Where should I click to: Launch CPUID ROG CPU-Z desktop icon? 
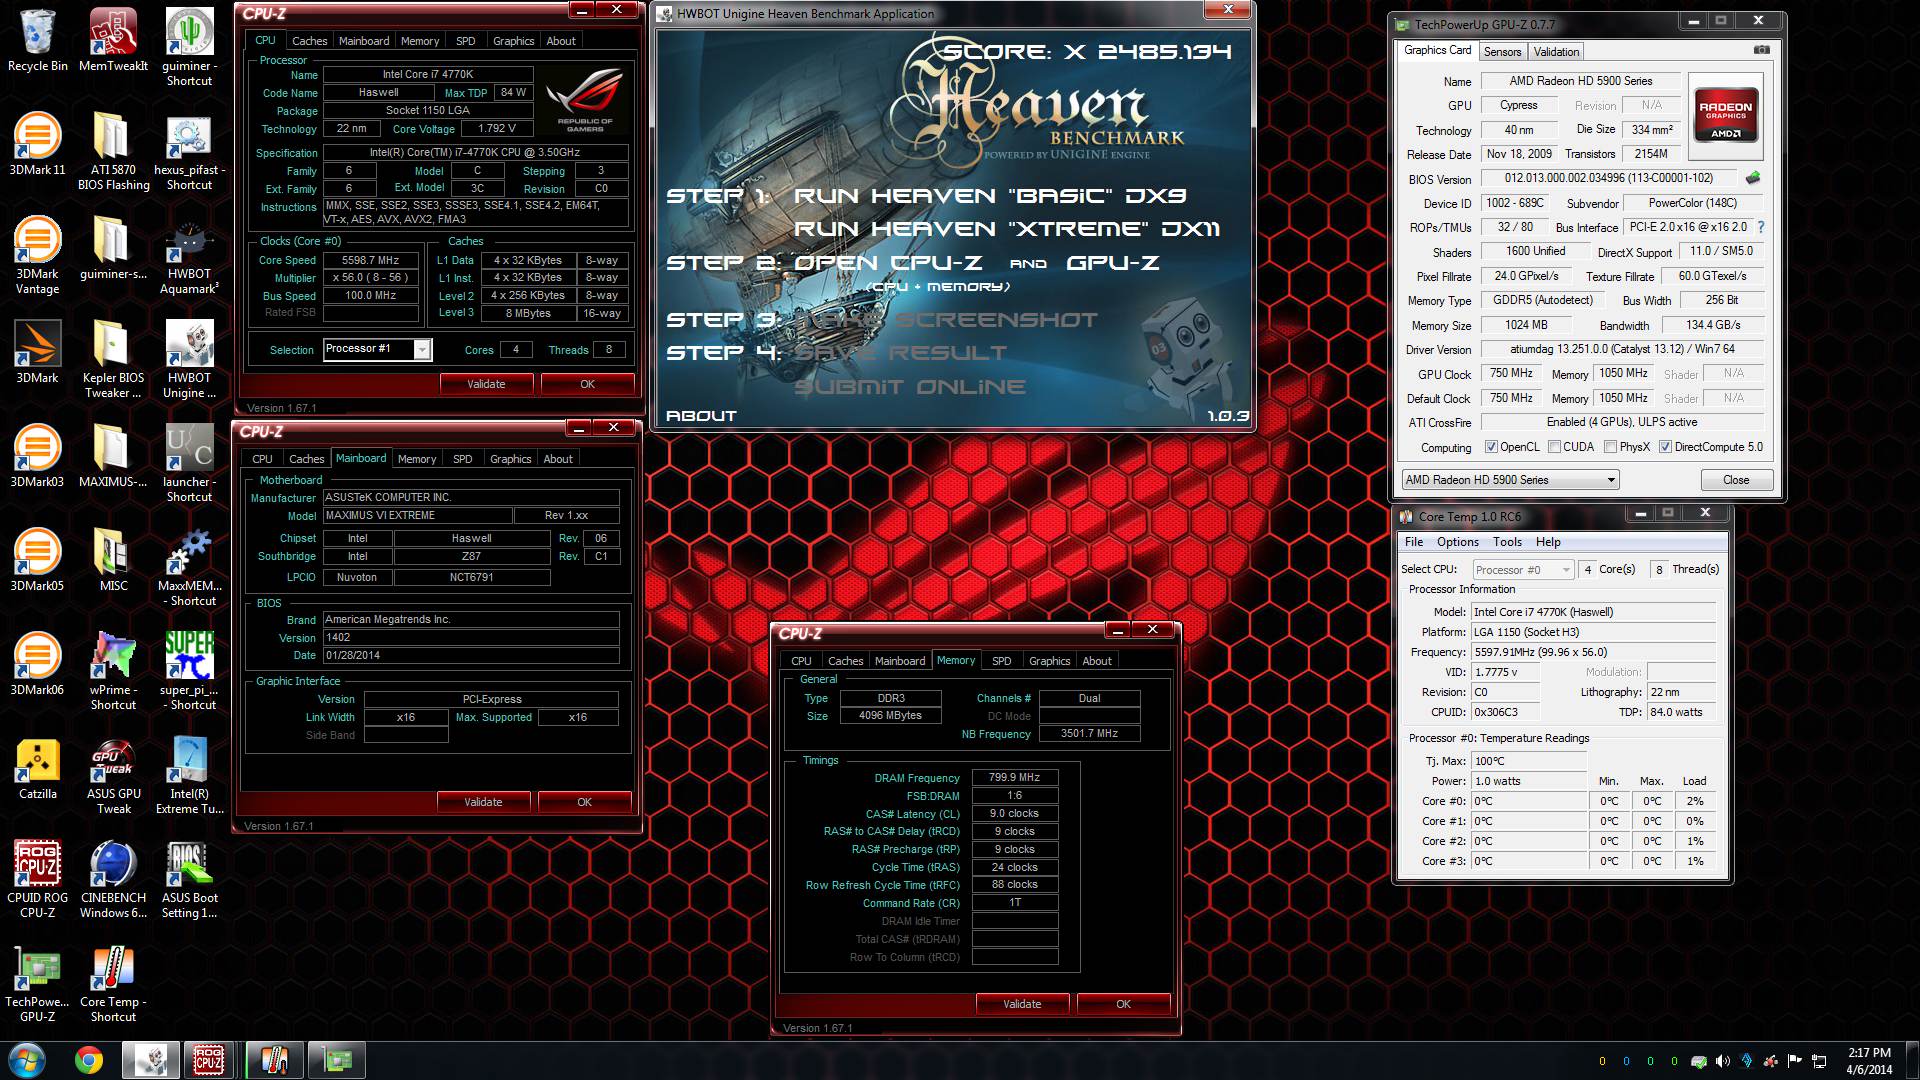tap(37, 879)
